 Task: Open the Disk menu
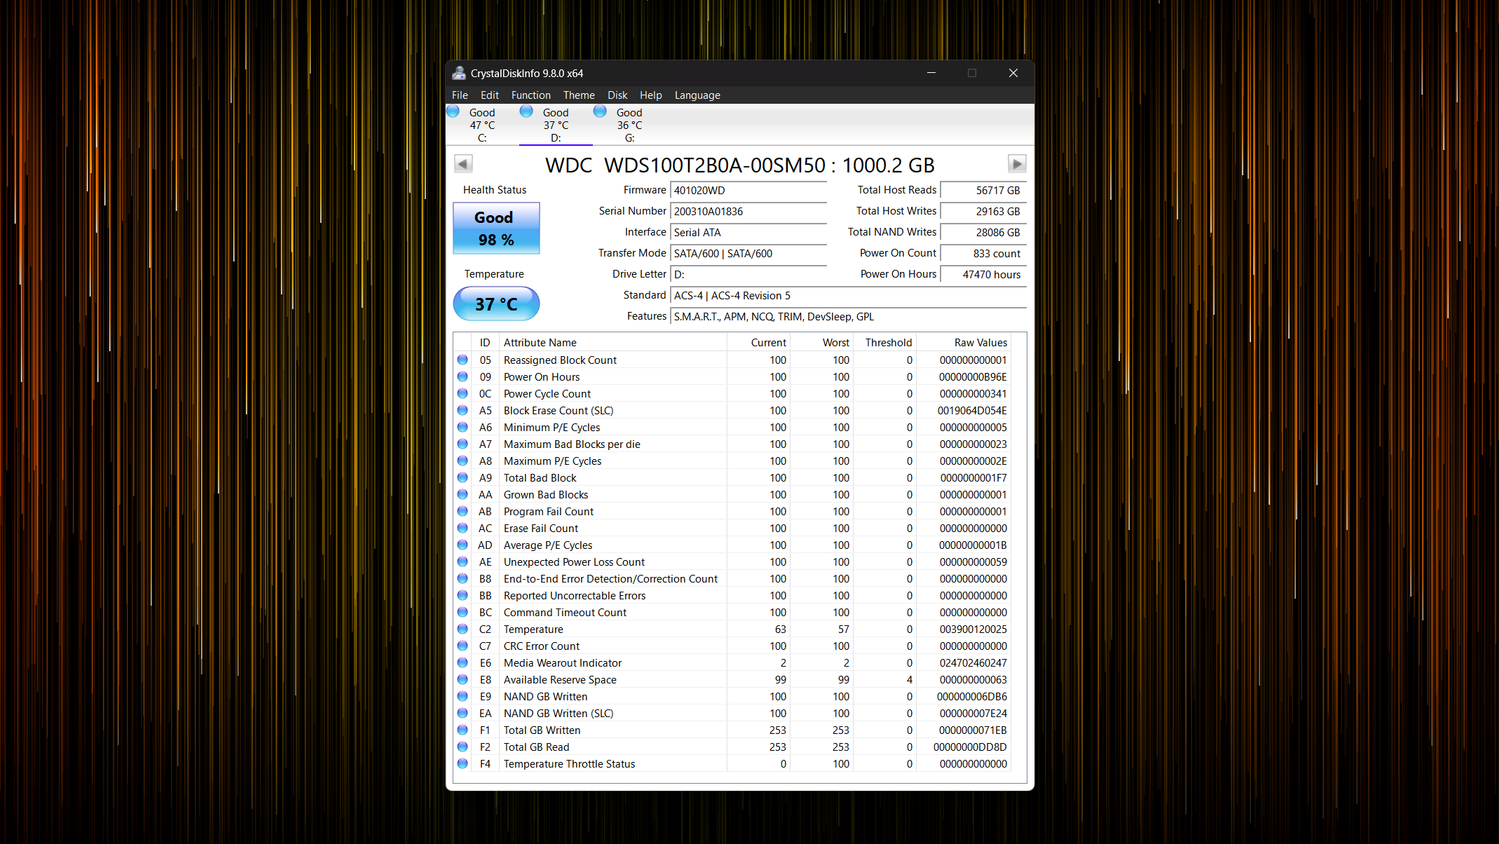617,95
